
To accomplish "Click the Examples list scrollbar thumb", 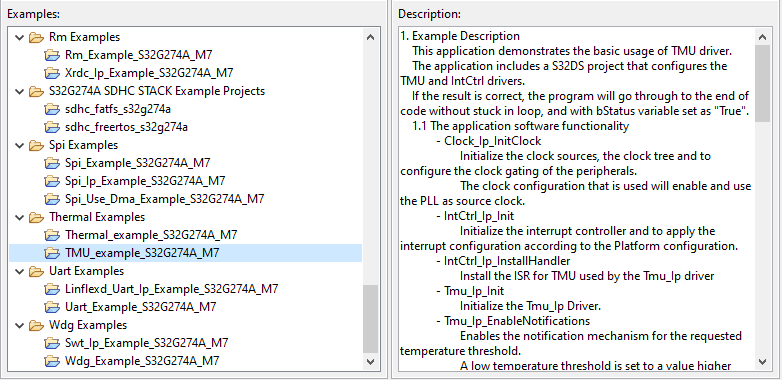I will [x=371, y=319].
